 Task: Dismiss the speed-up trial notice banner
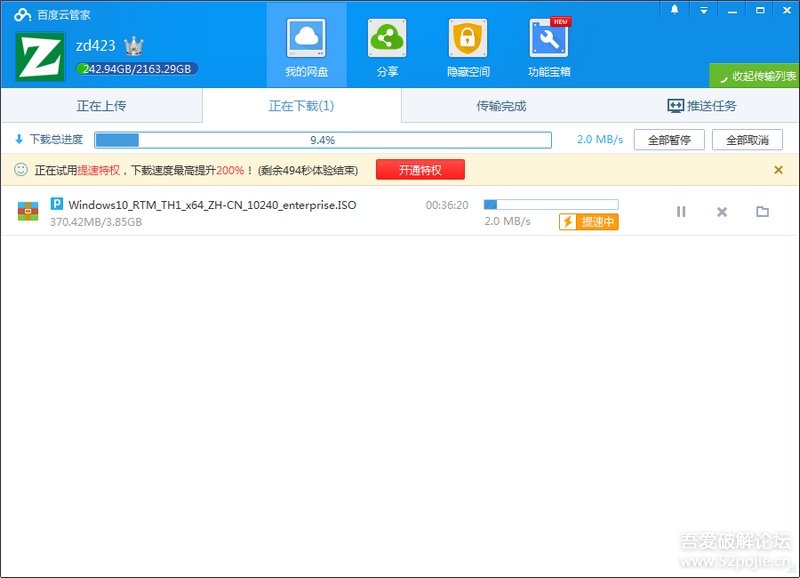[778, 170]
